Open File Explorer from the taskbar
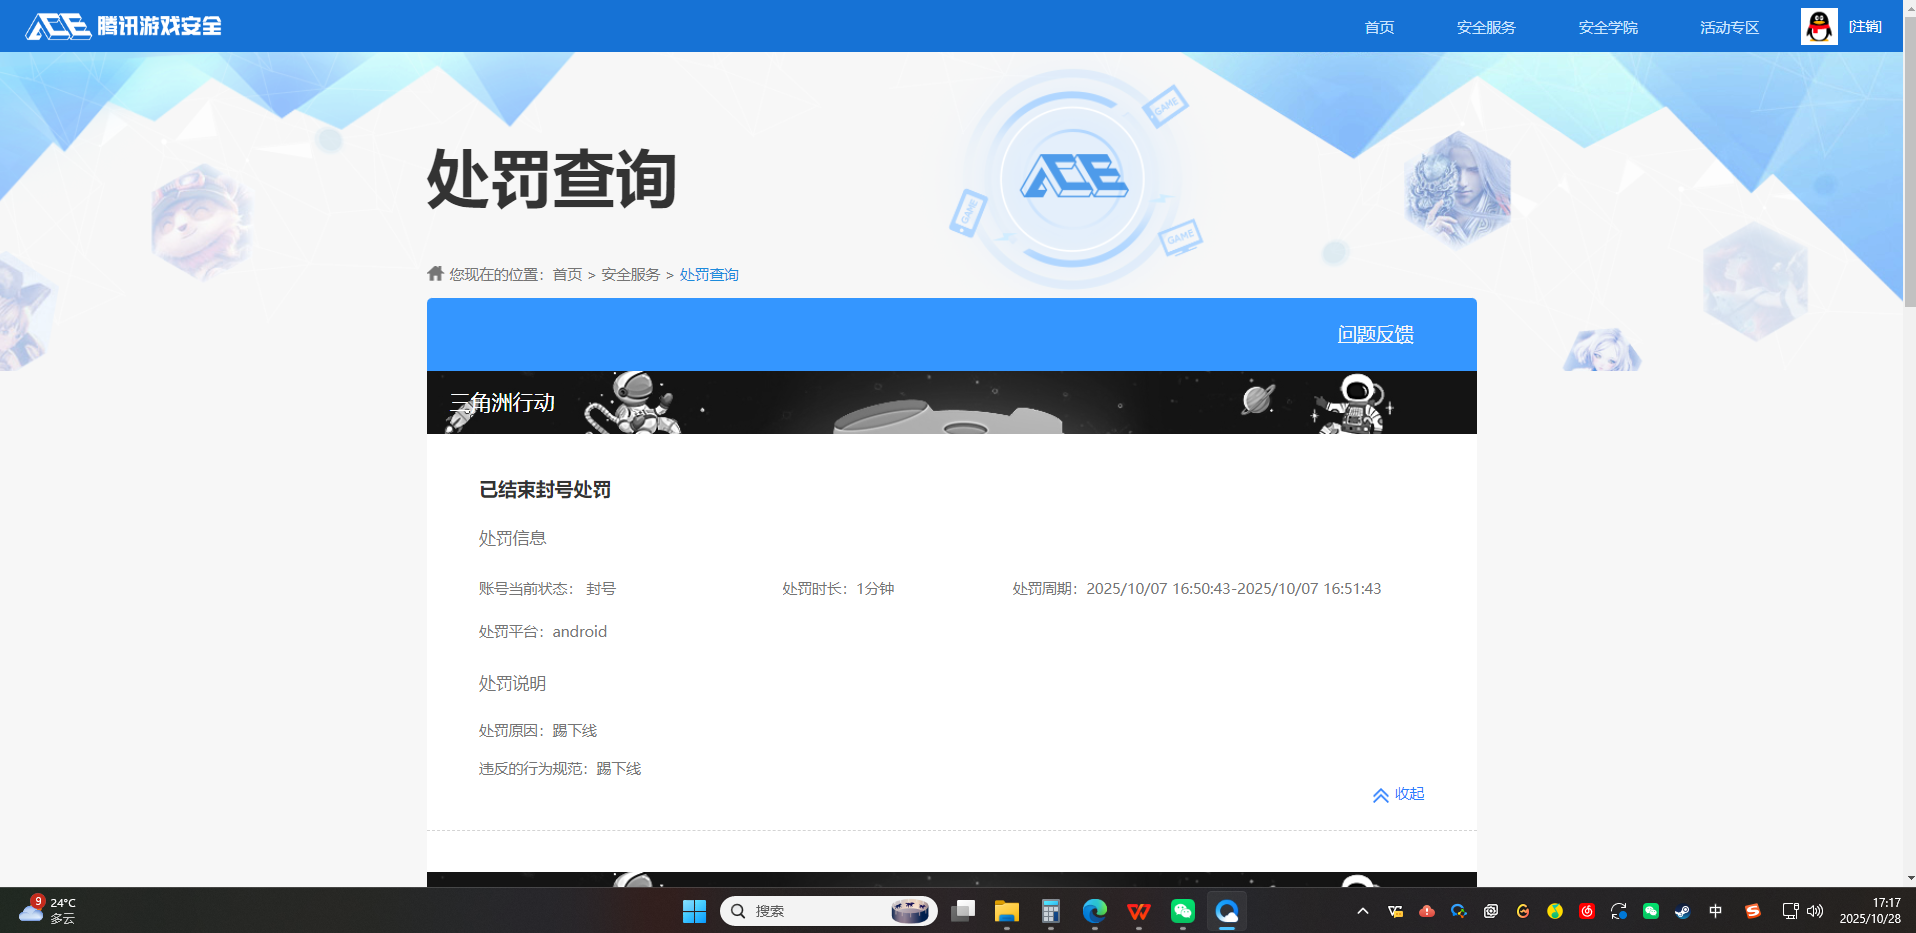Viewport: 1916px width, 933px height. click(1007, 911)
